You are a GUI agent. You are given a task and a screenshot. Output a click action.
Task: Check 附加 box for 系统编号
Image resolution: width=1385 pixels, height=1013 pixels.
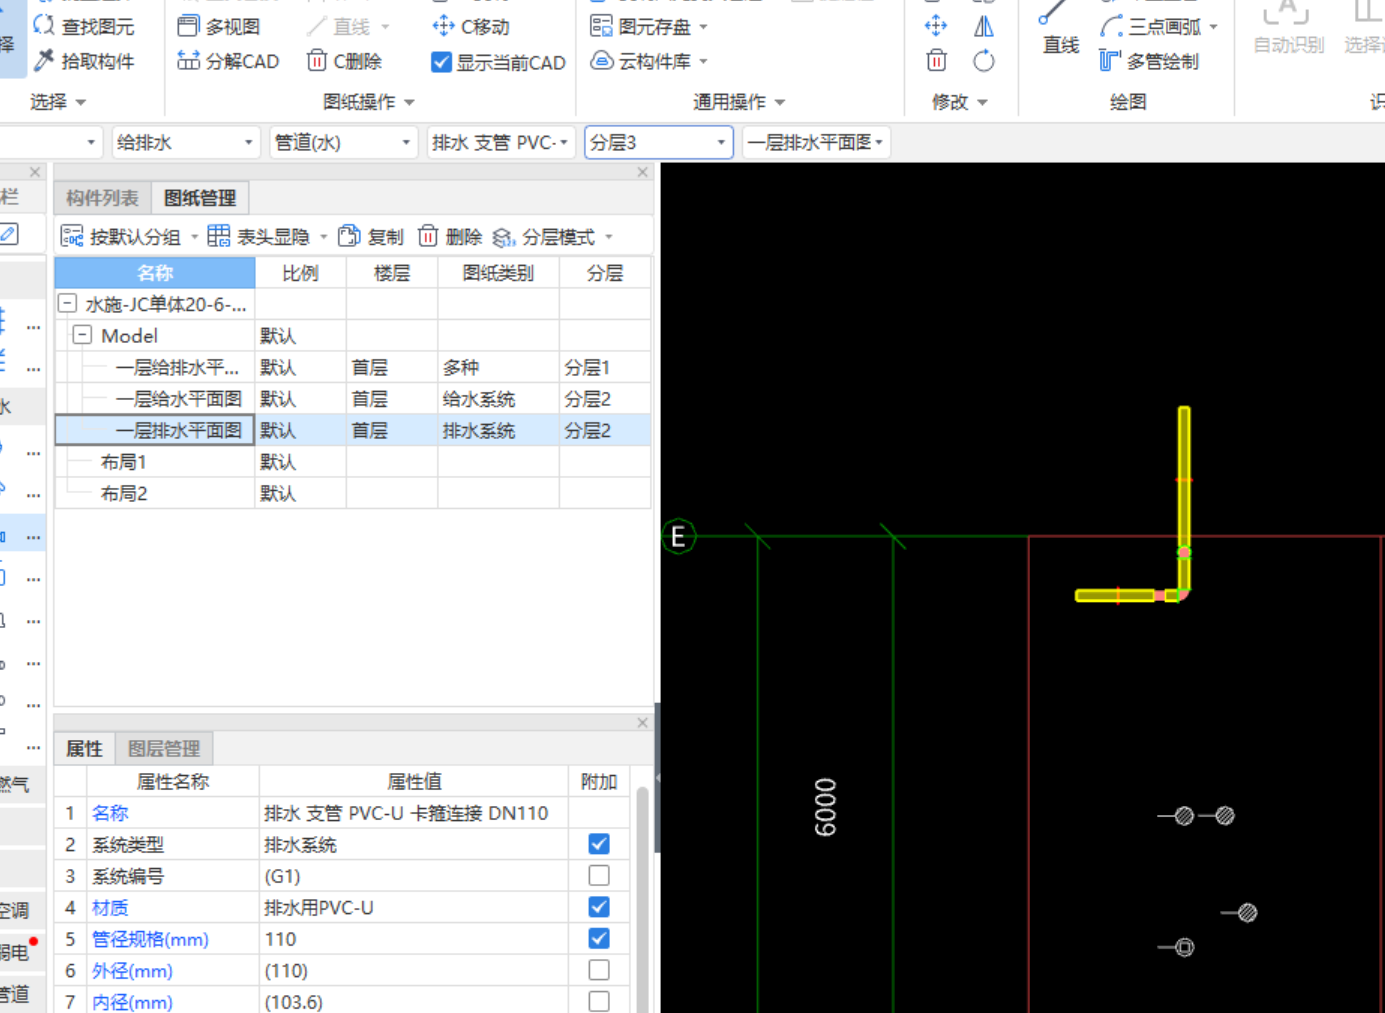click(599, 875)
